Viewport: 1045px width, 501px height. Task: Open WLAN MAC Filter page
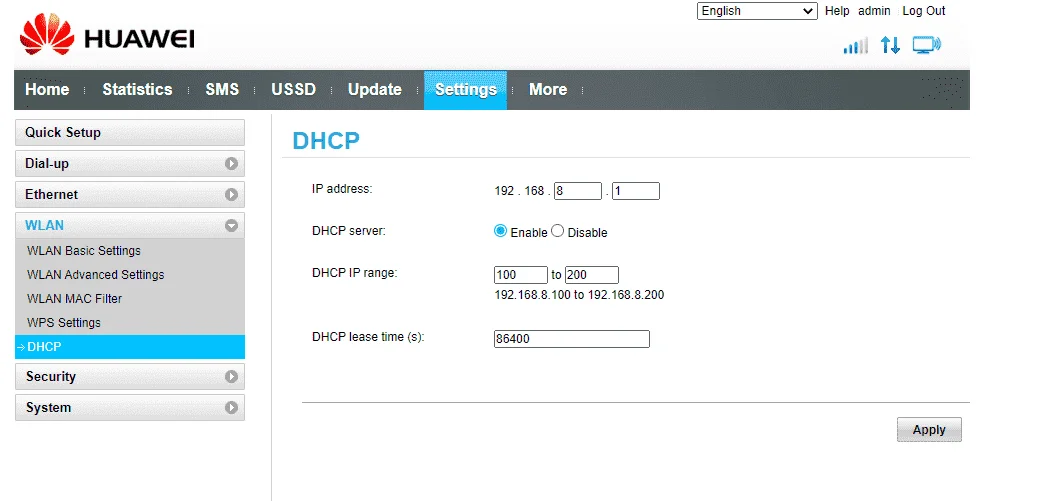point(75,298)
